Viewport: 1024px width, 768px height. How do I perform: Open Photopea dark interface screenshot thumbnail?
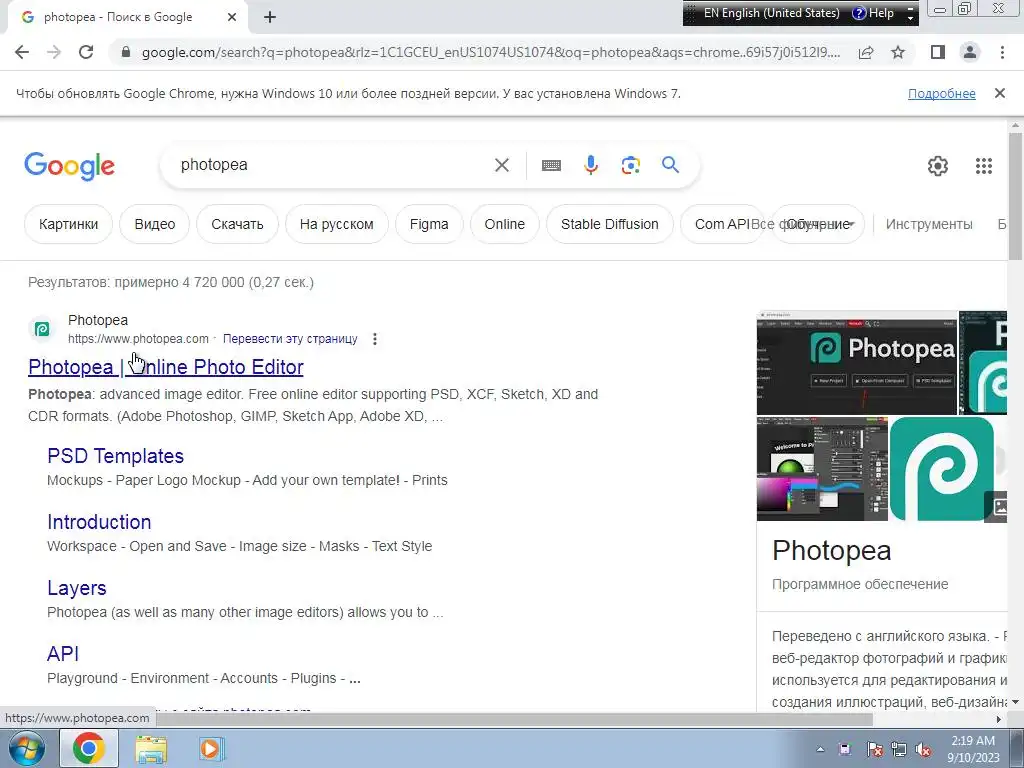(856, 363)
